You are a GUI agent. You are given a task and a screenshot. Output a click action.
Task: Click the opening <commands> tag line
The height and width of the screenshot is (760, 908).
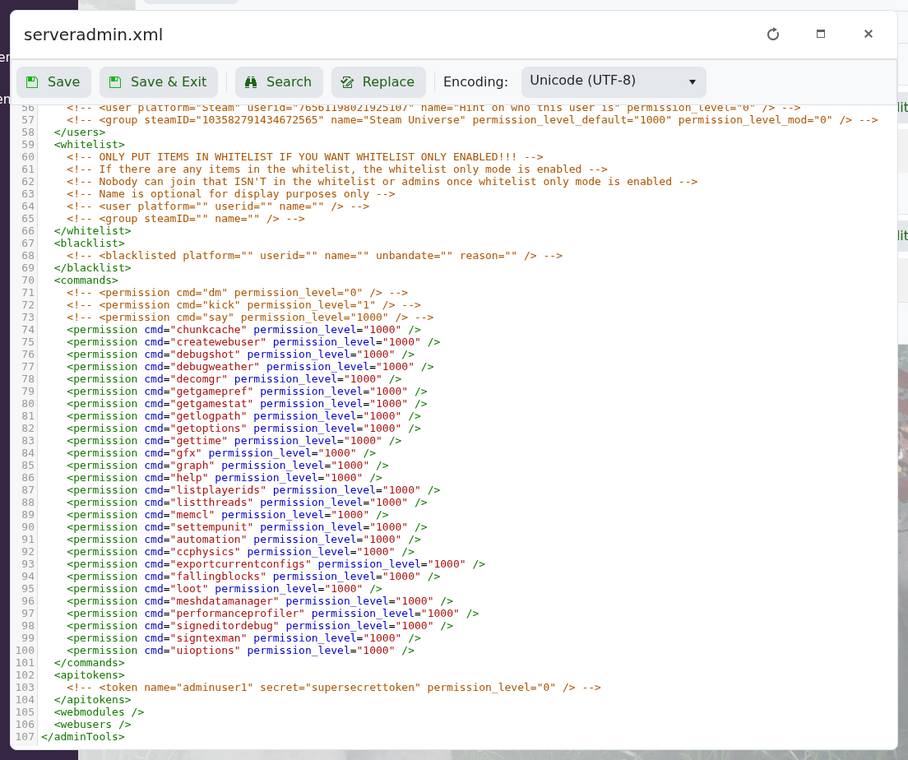click(x=86, y=280)
